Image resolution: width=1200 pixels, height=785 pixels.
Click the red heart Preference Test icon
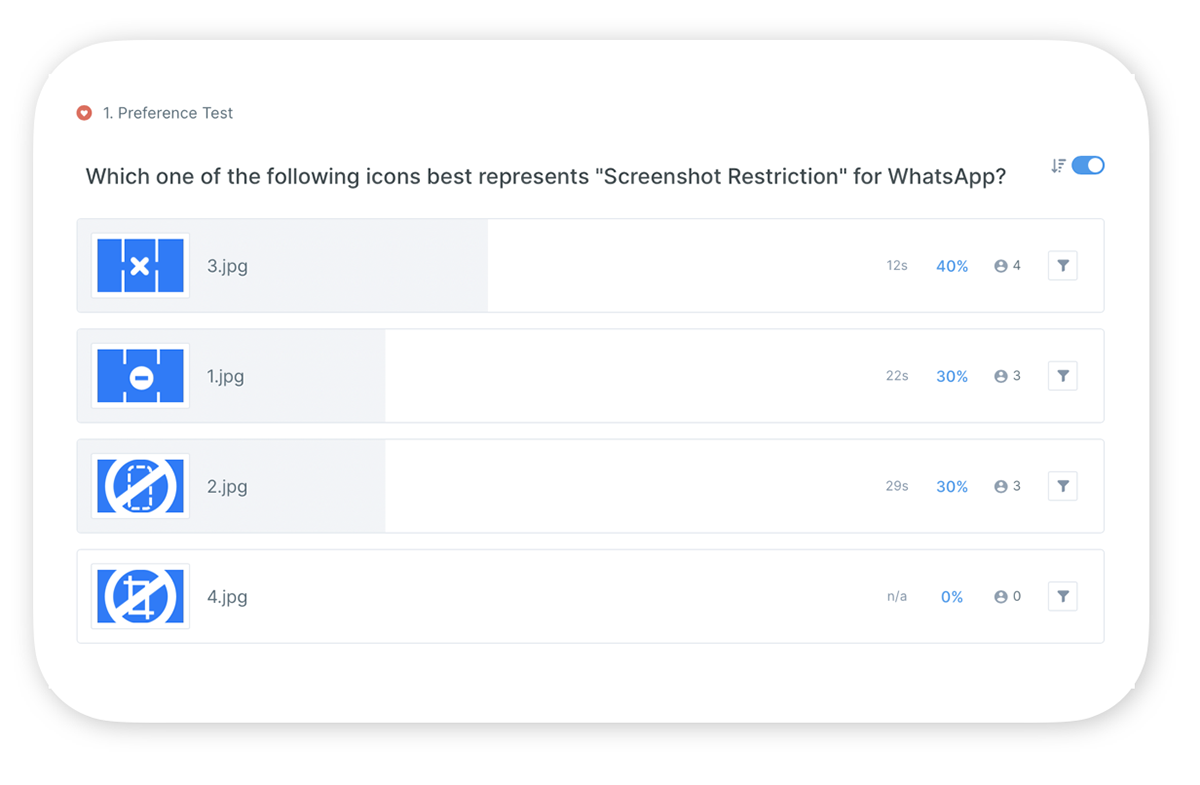tap(84, 113)
